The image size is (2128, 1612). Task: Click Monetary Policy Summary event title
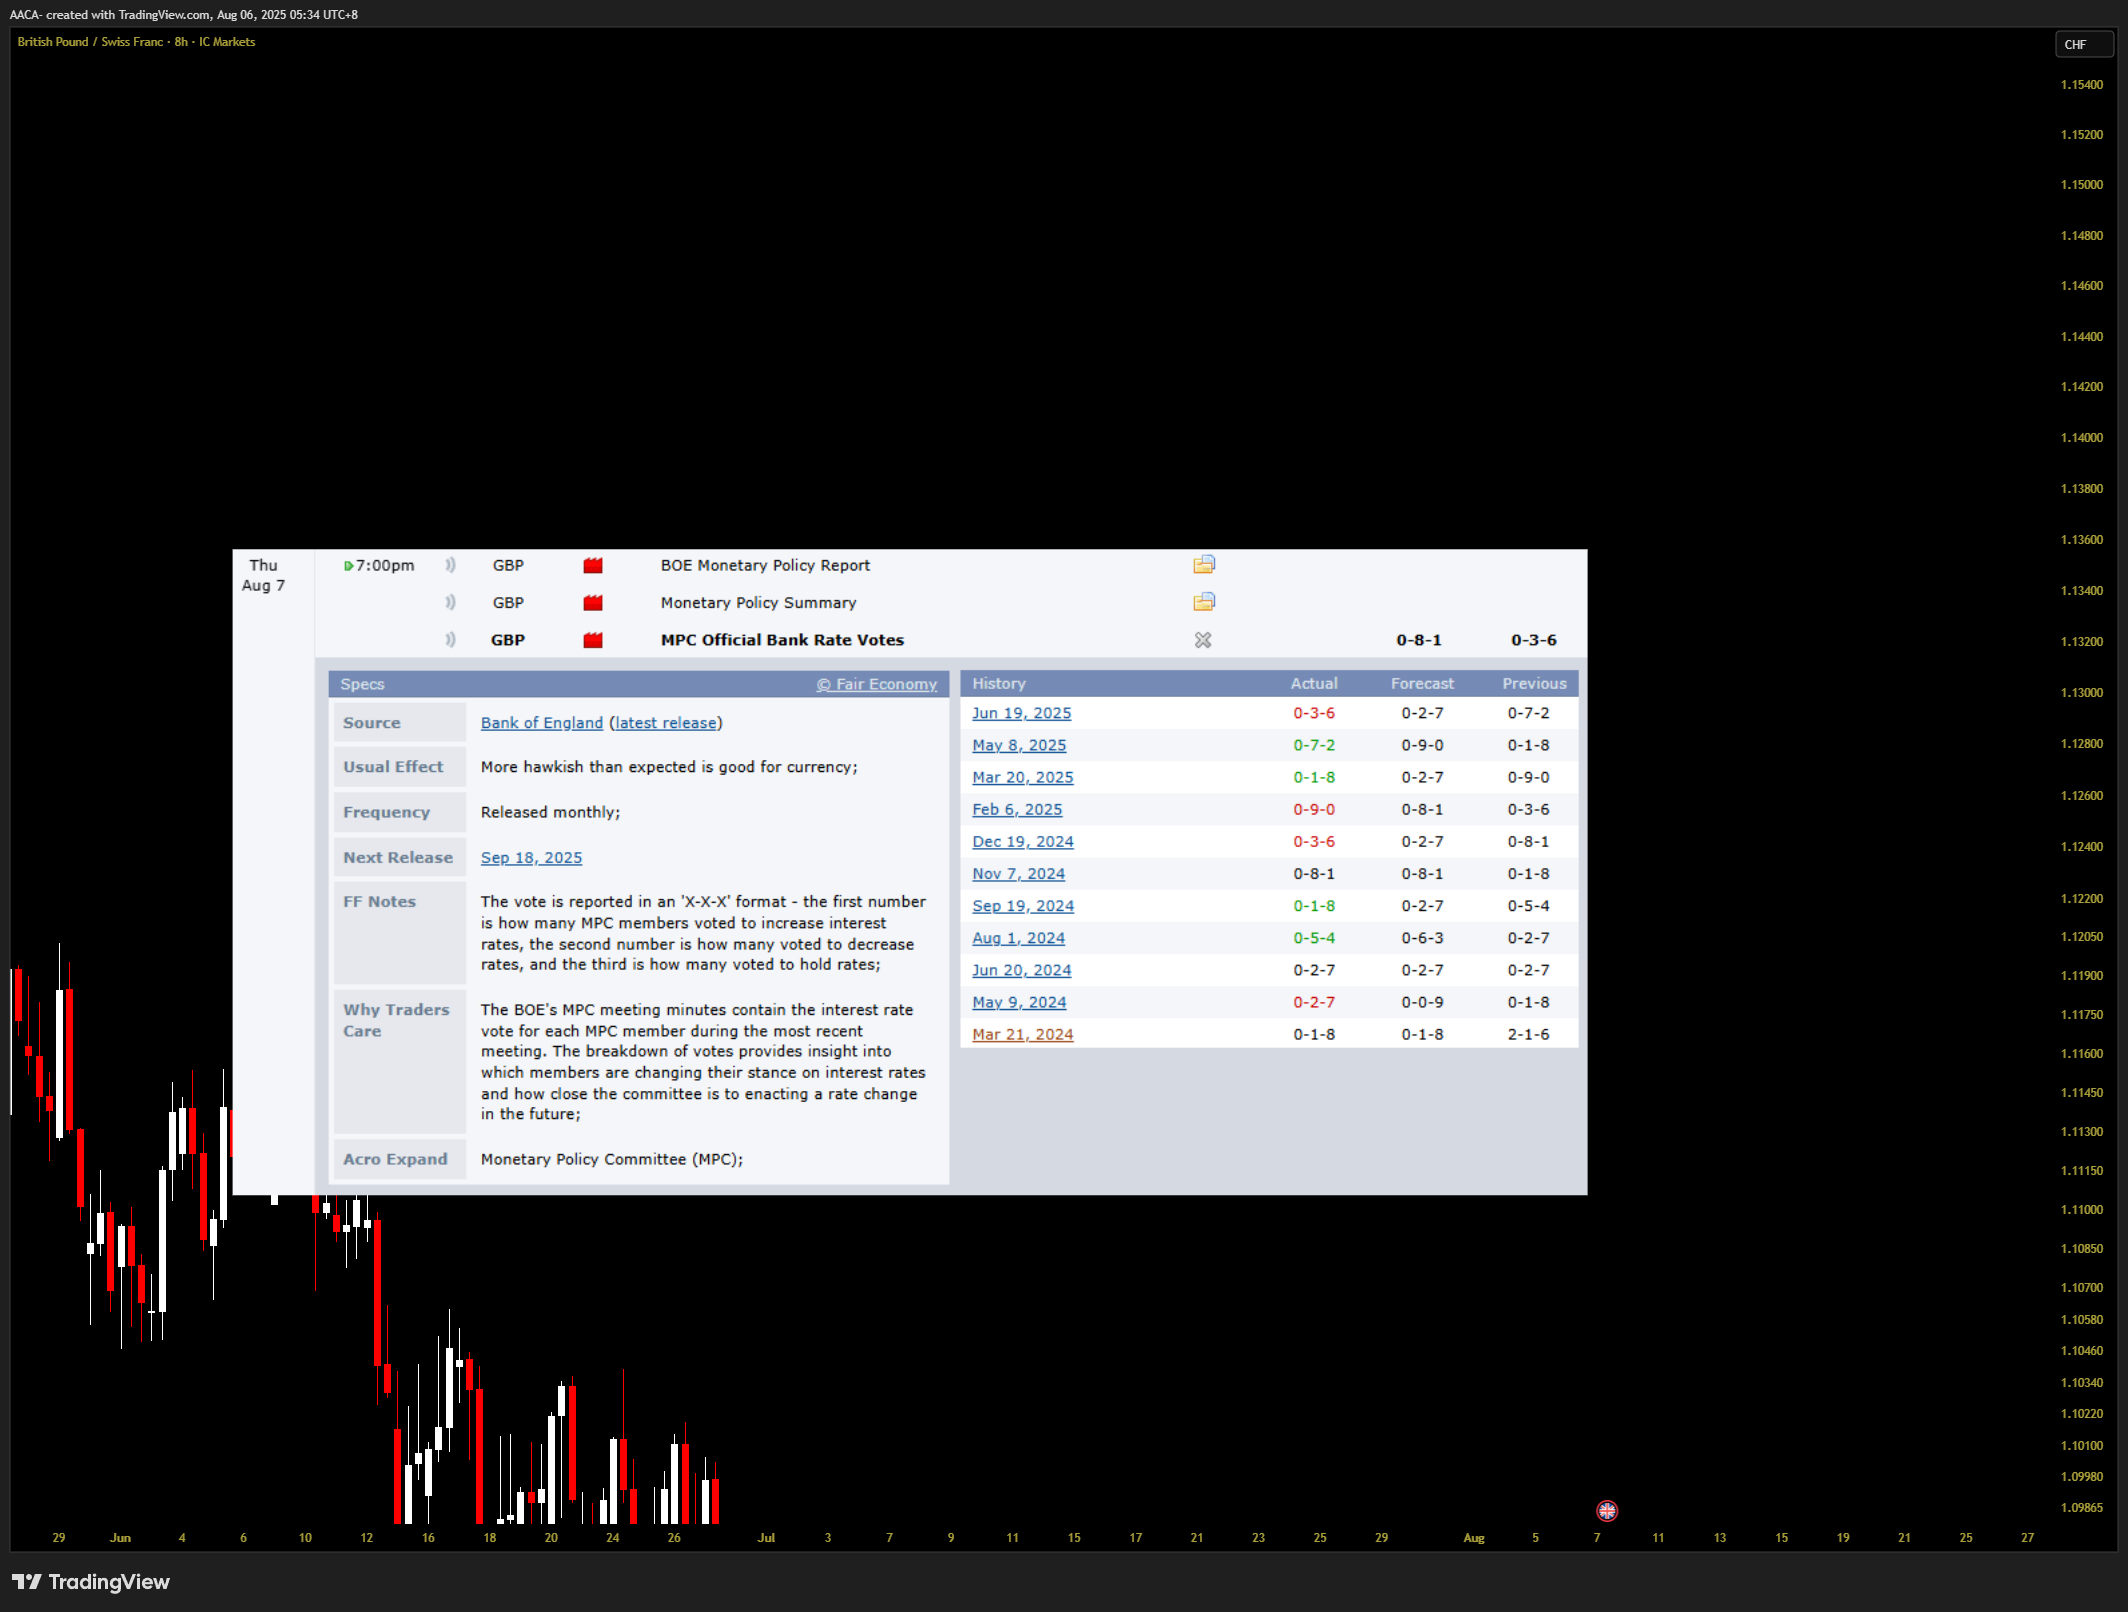point(758,602)
